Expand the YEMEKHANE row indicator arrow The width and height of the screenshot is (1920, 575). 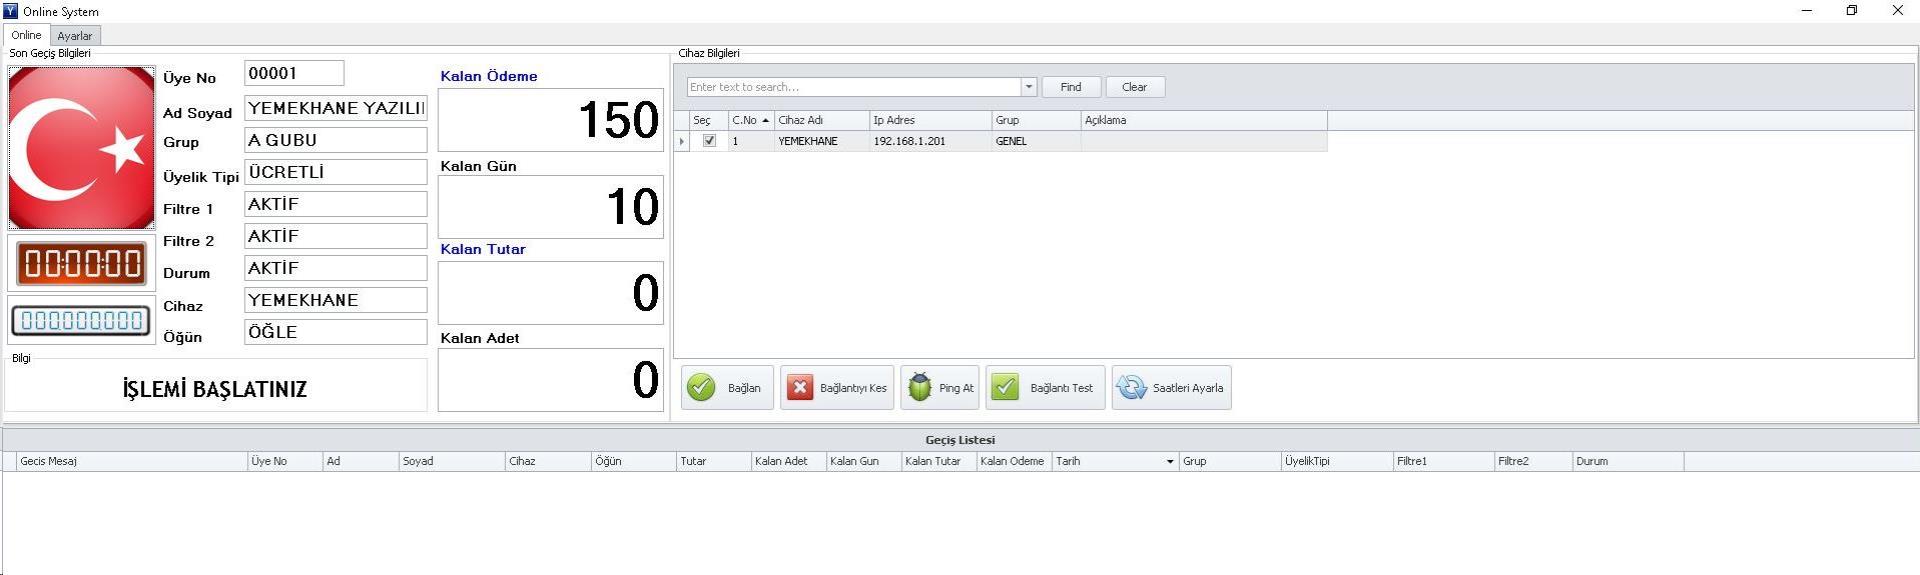(x=682, y=142)
